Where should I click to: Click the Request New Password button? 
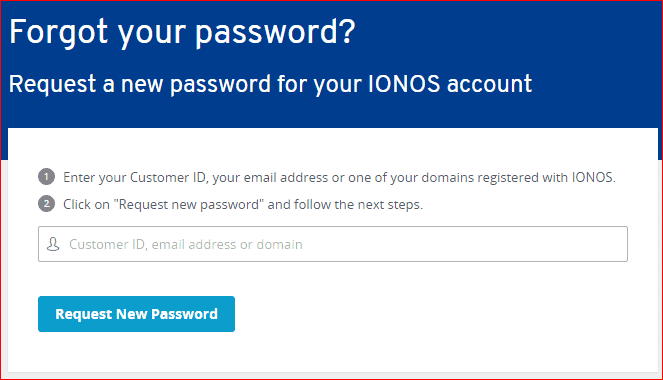point(136,314)
